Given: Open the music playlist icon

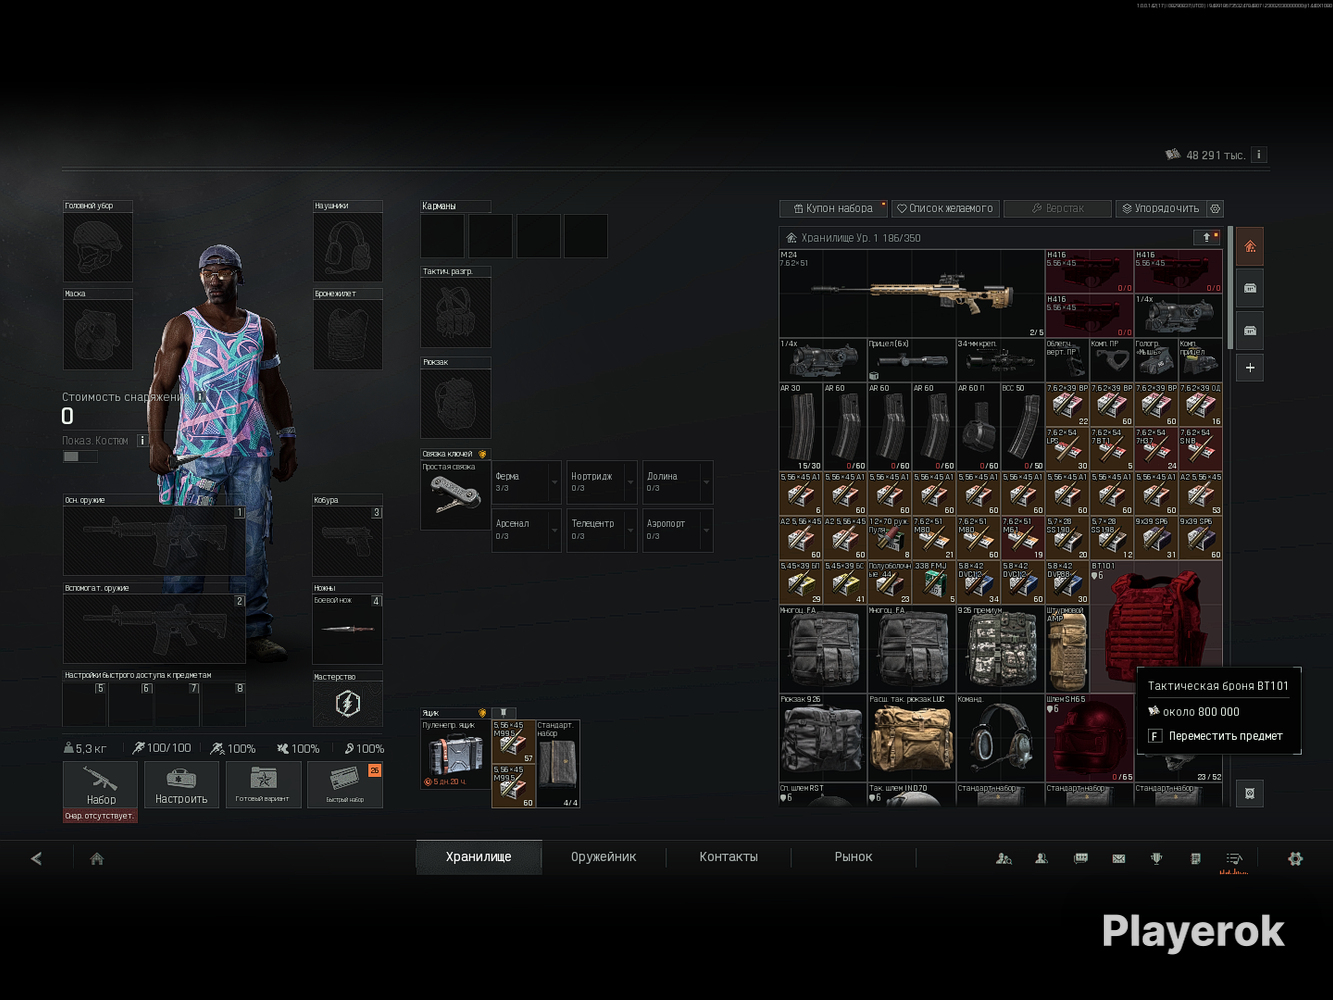Looking at the screenshot, I should pyautogui.click(x=1234, y=858).
